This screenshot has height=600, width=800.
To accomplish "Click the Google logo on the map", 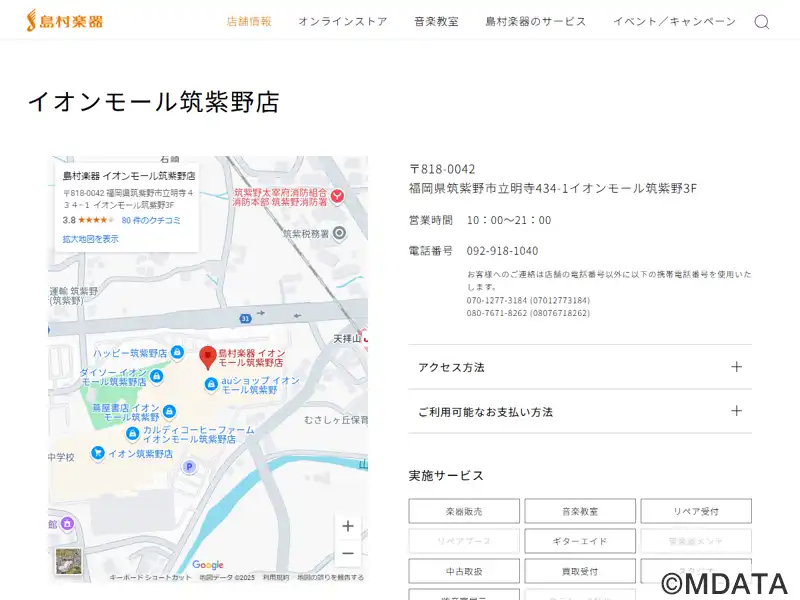I will (208, 565).
